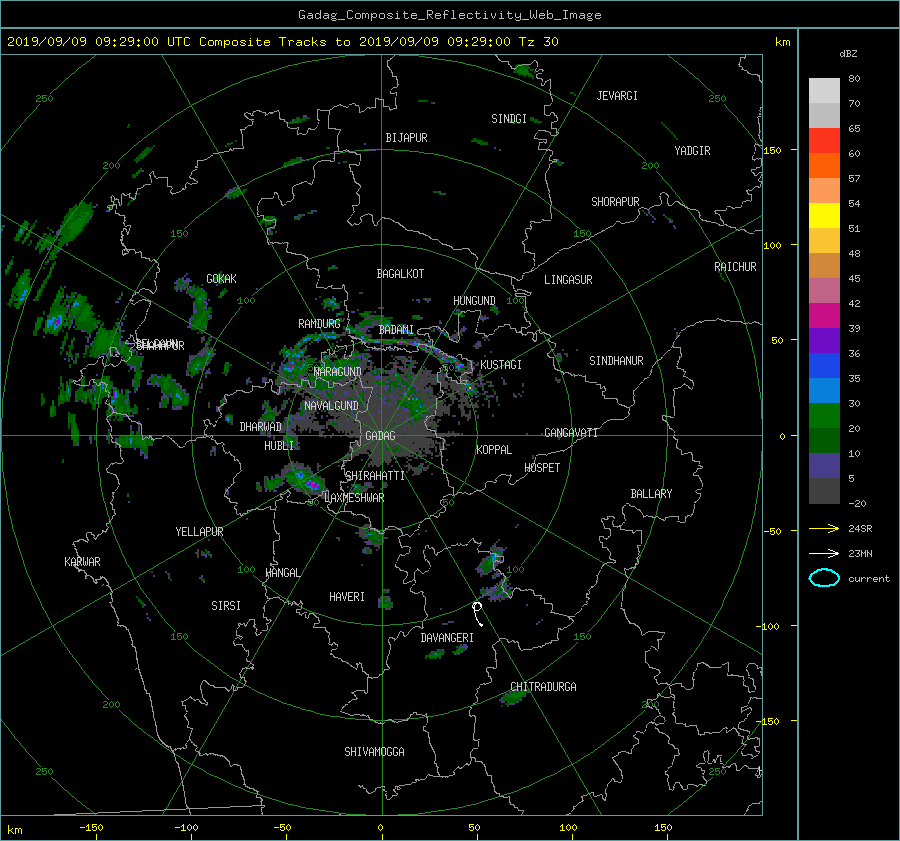Click the NARAGUND label
Screen dimensions: 900x841
[x=338, y=372]
